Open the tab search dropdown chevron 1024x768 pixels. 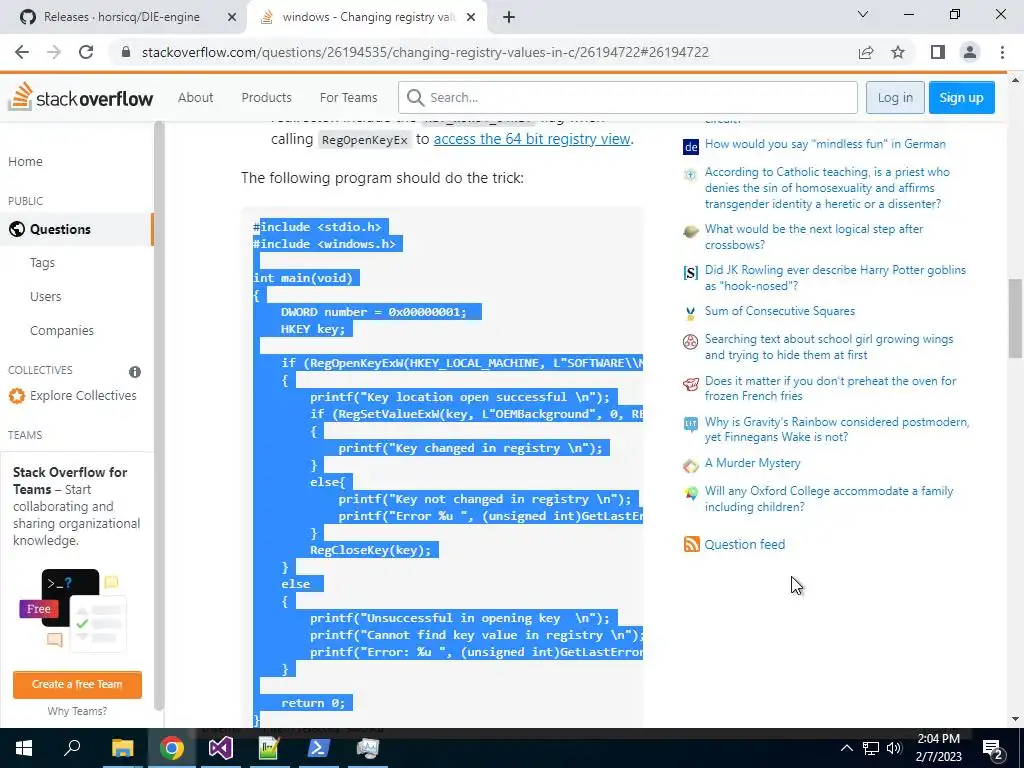(x=863, y=14)
